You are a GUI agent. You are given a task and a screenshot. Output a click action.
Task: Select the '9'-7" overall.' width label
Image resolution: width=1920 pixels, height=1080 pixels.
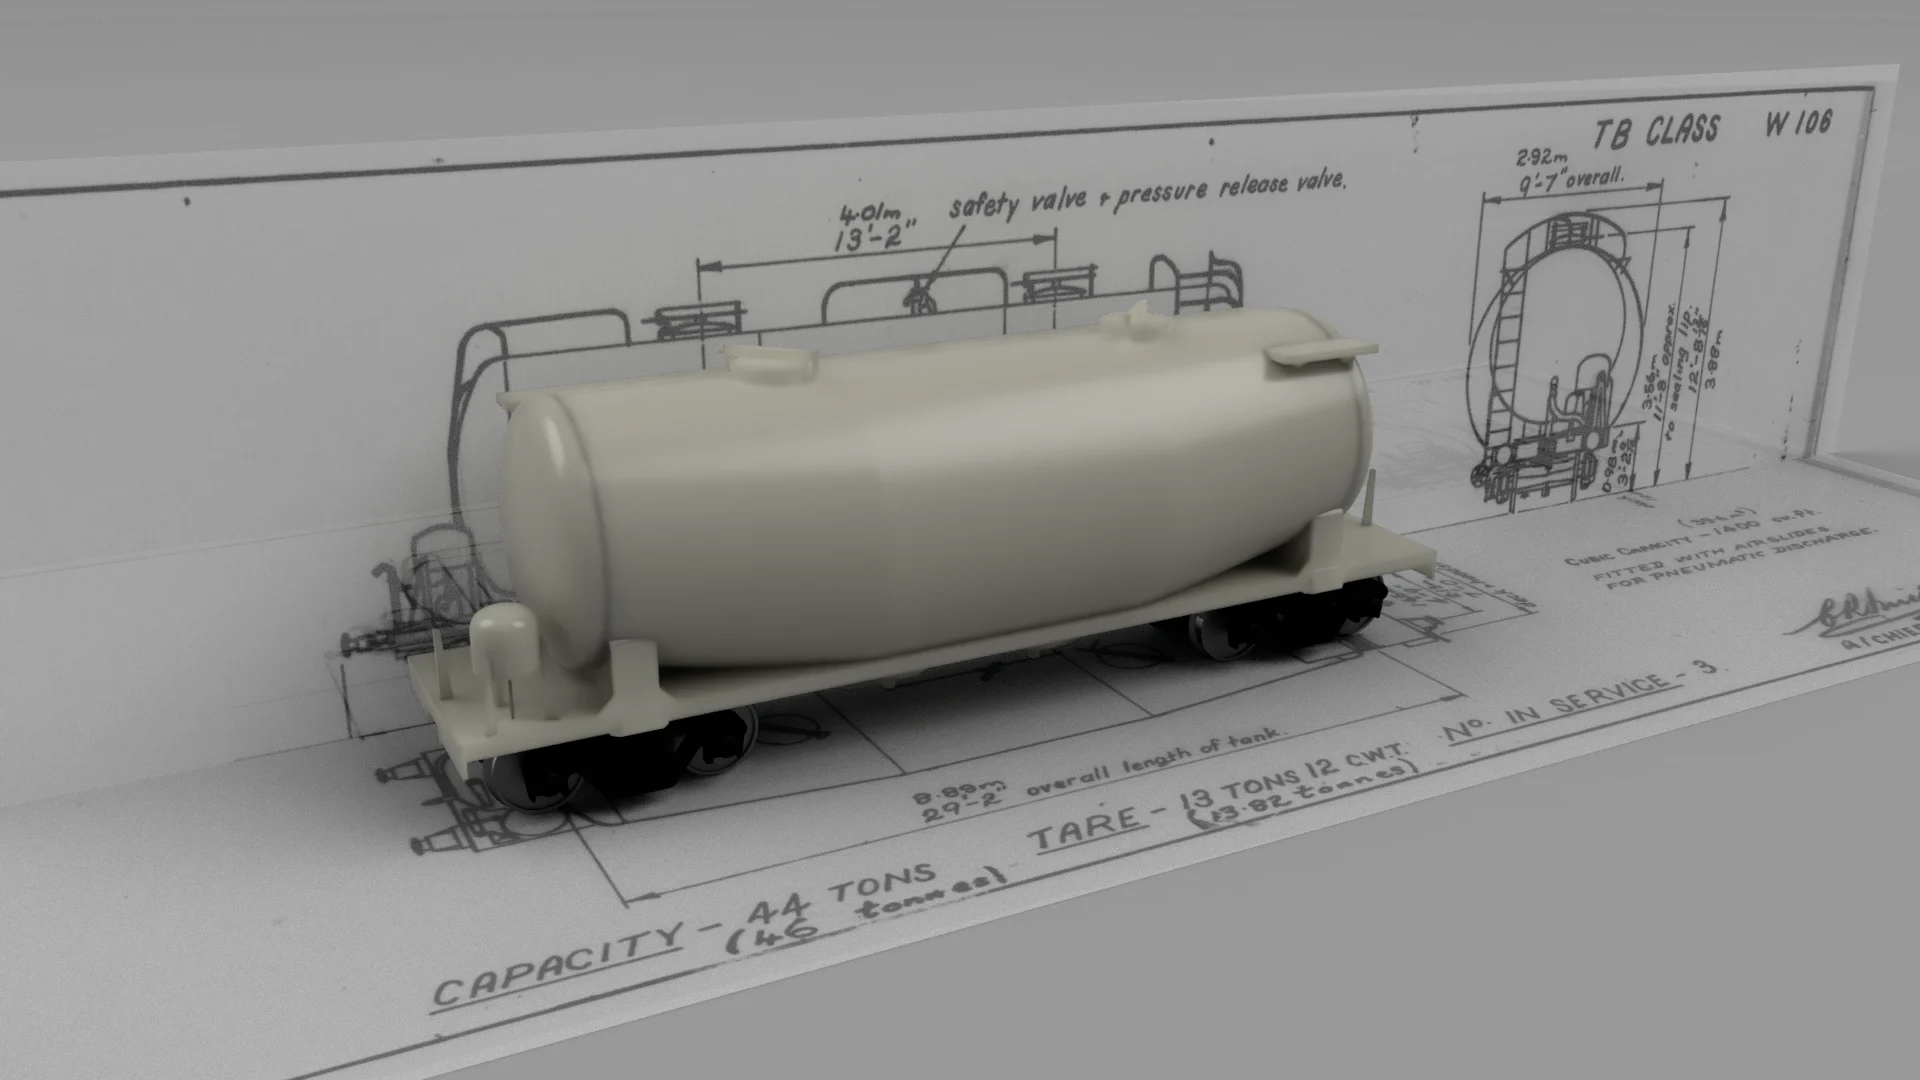pos(1573,182)
